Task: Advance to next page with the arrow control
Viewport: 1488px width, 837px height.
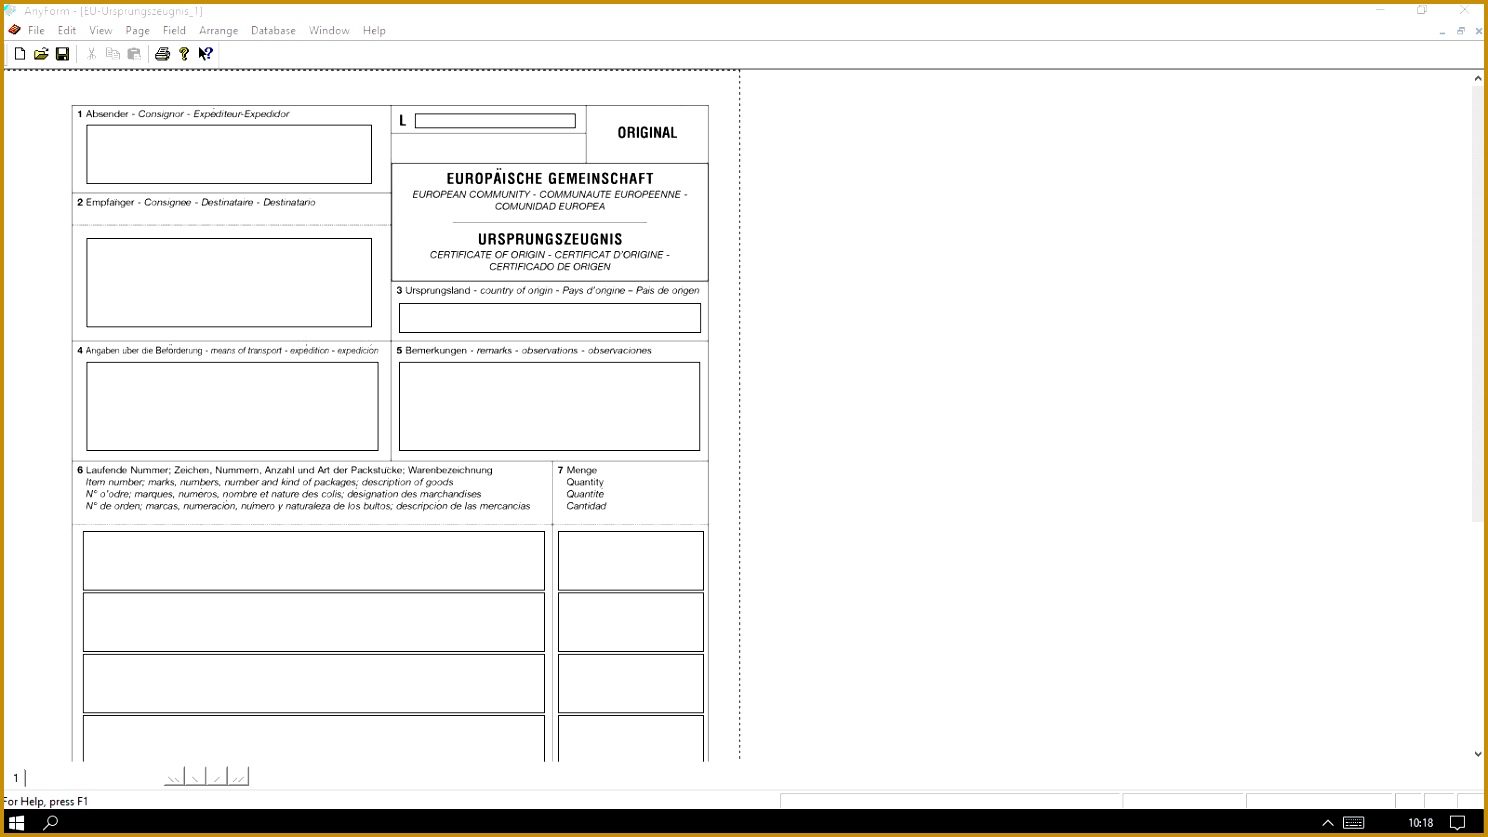Action: coord(216,776)
